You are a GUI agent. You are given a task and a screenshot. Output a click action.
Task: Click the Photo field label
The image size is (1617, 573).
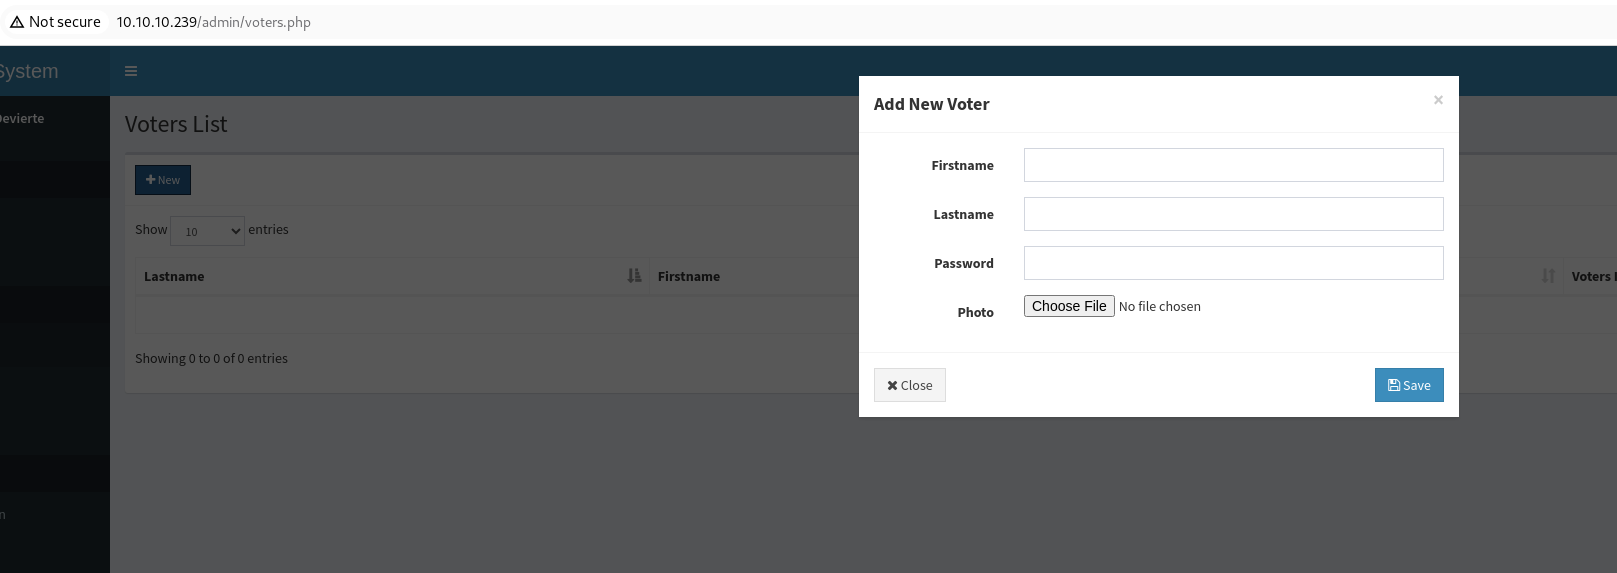click(975, 313)
